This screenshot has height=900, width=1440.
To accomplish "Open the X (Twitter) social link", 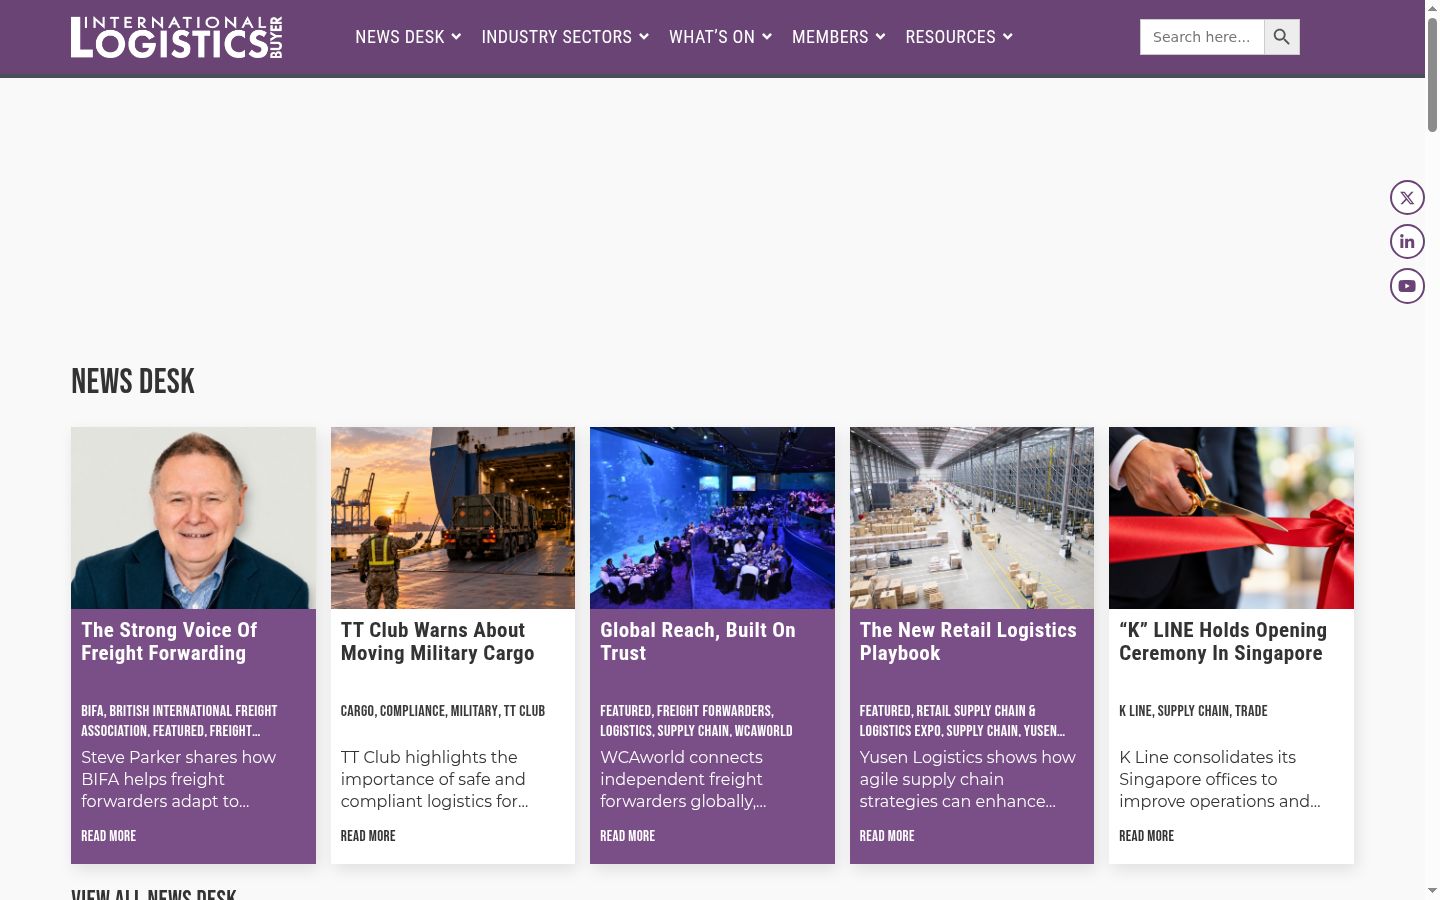I will point(1407,198).
